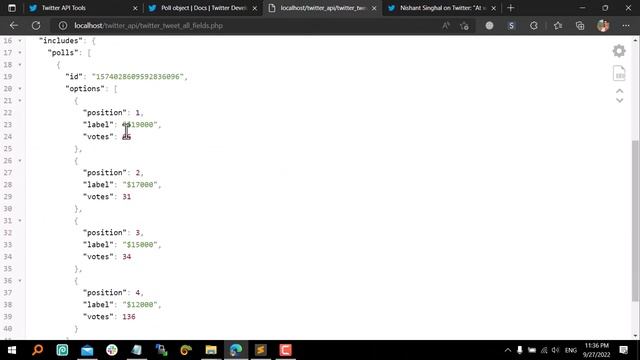The image size is (640, 360).
Task: Click the votes value 34
Action: 127,257
